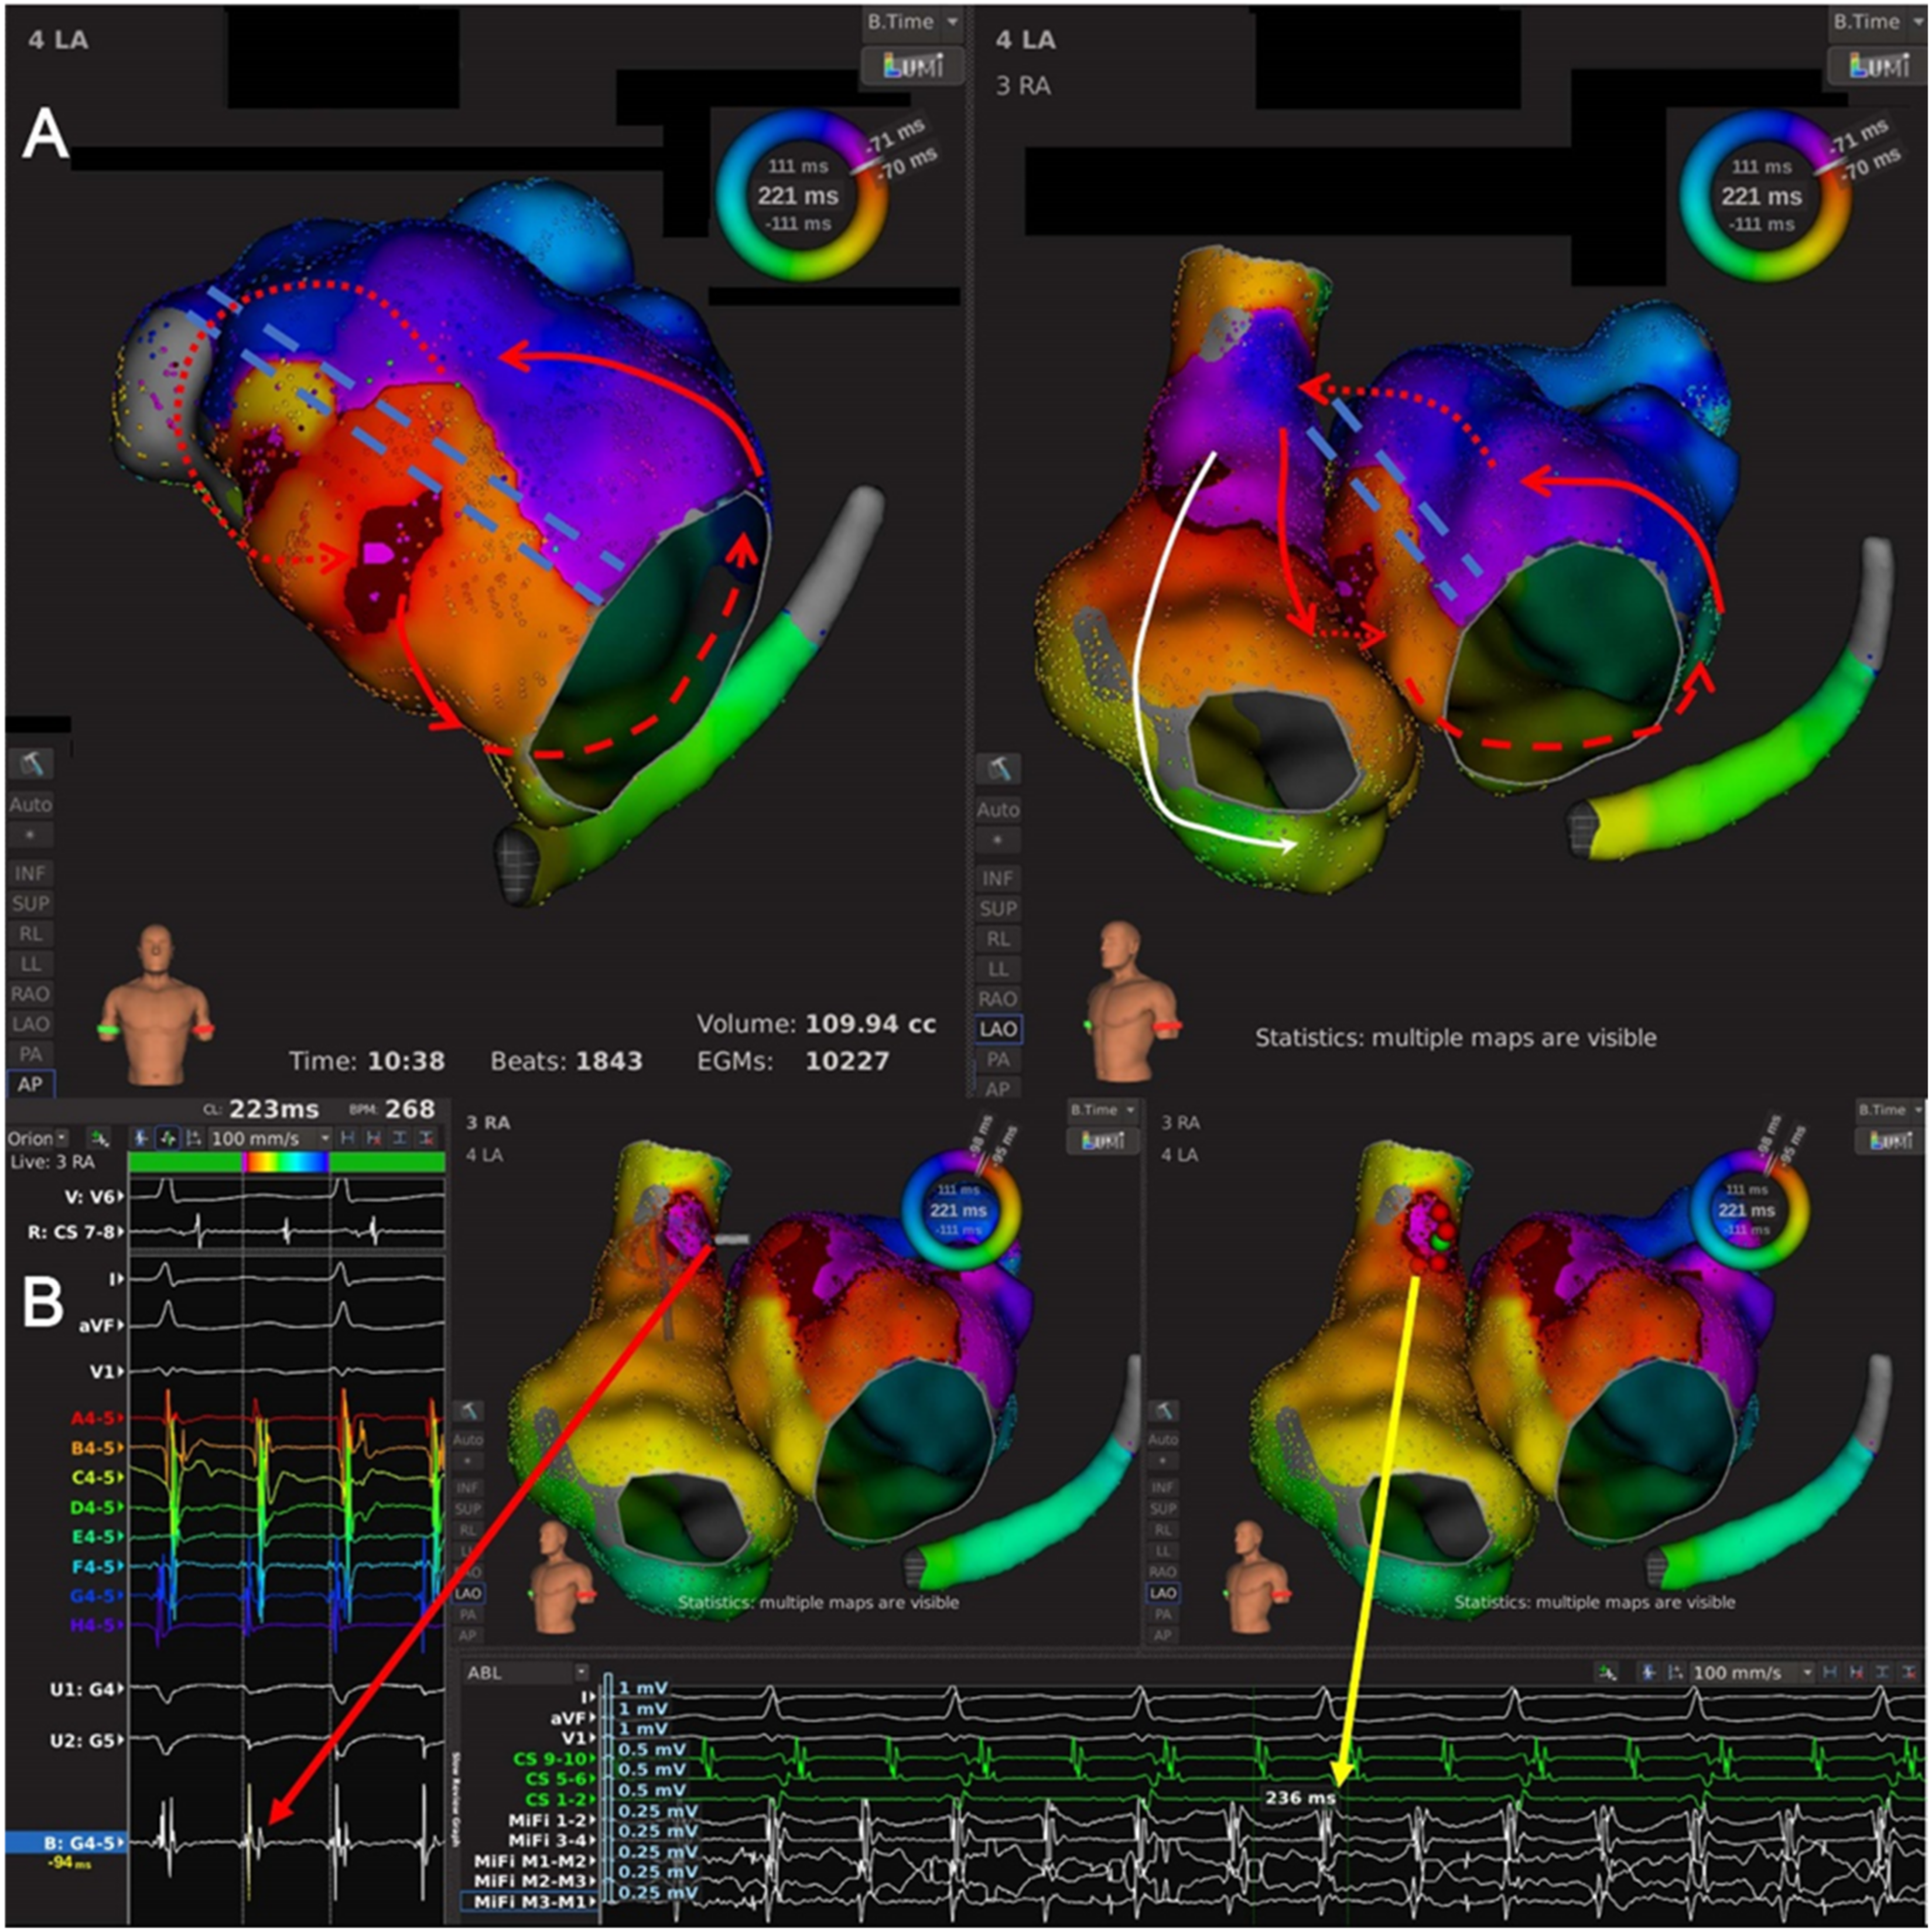Click first horizontal caliper icon in Orion toolbar
This screenshot has width=1932, height=1932.
click(x=347, y=1138)
